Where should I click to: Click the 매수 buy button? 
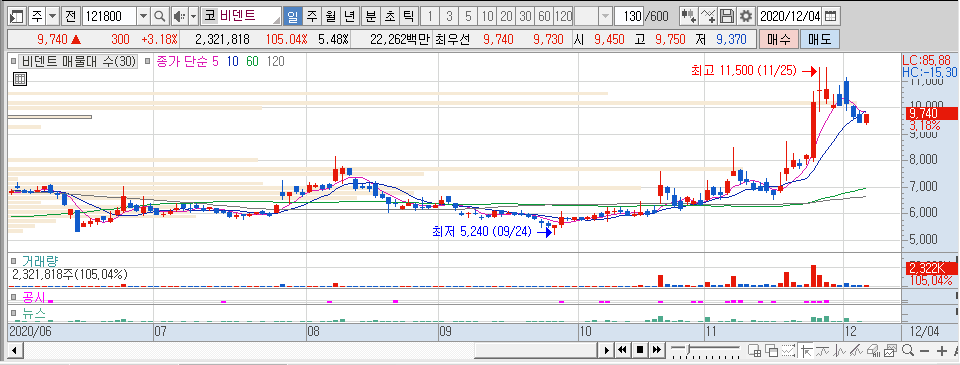(x=779, y=40)
